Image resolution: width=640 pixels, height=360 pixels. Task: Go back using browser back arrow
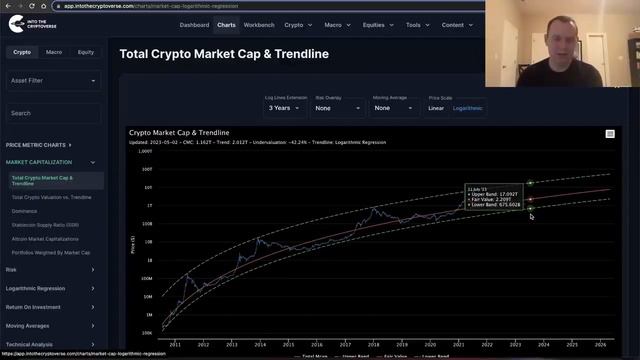click(x=8, y=6)
